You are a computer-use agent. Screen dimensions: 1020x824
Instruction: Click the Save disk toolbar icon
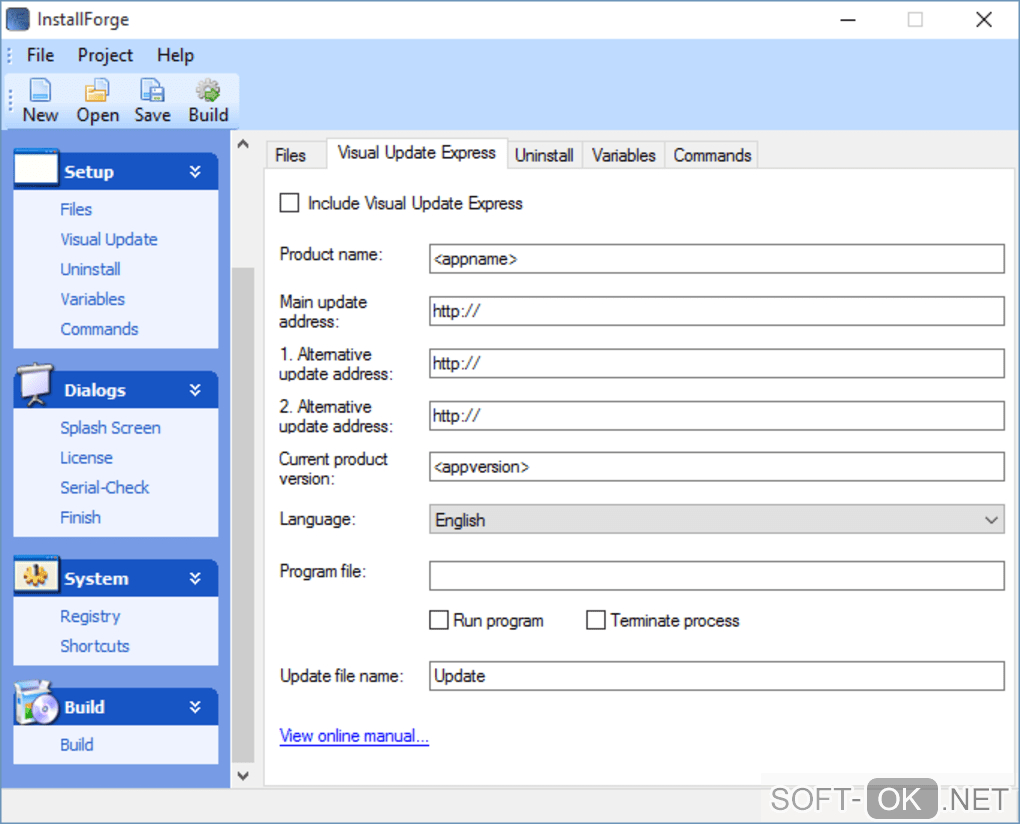(x=152, y=92)
